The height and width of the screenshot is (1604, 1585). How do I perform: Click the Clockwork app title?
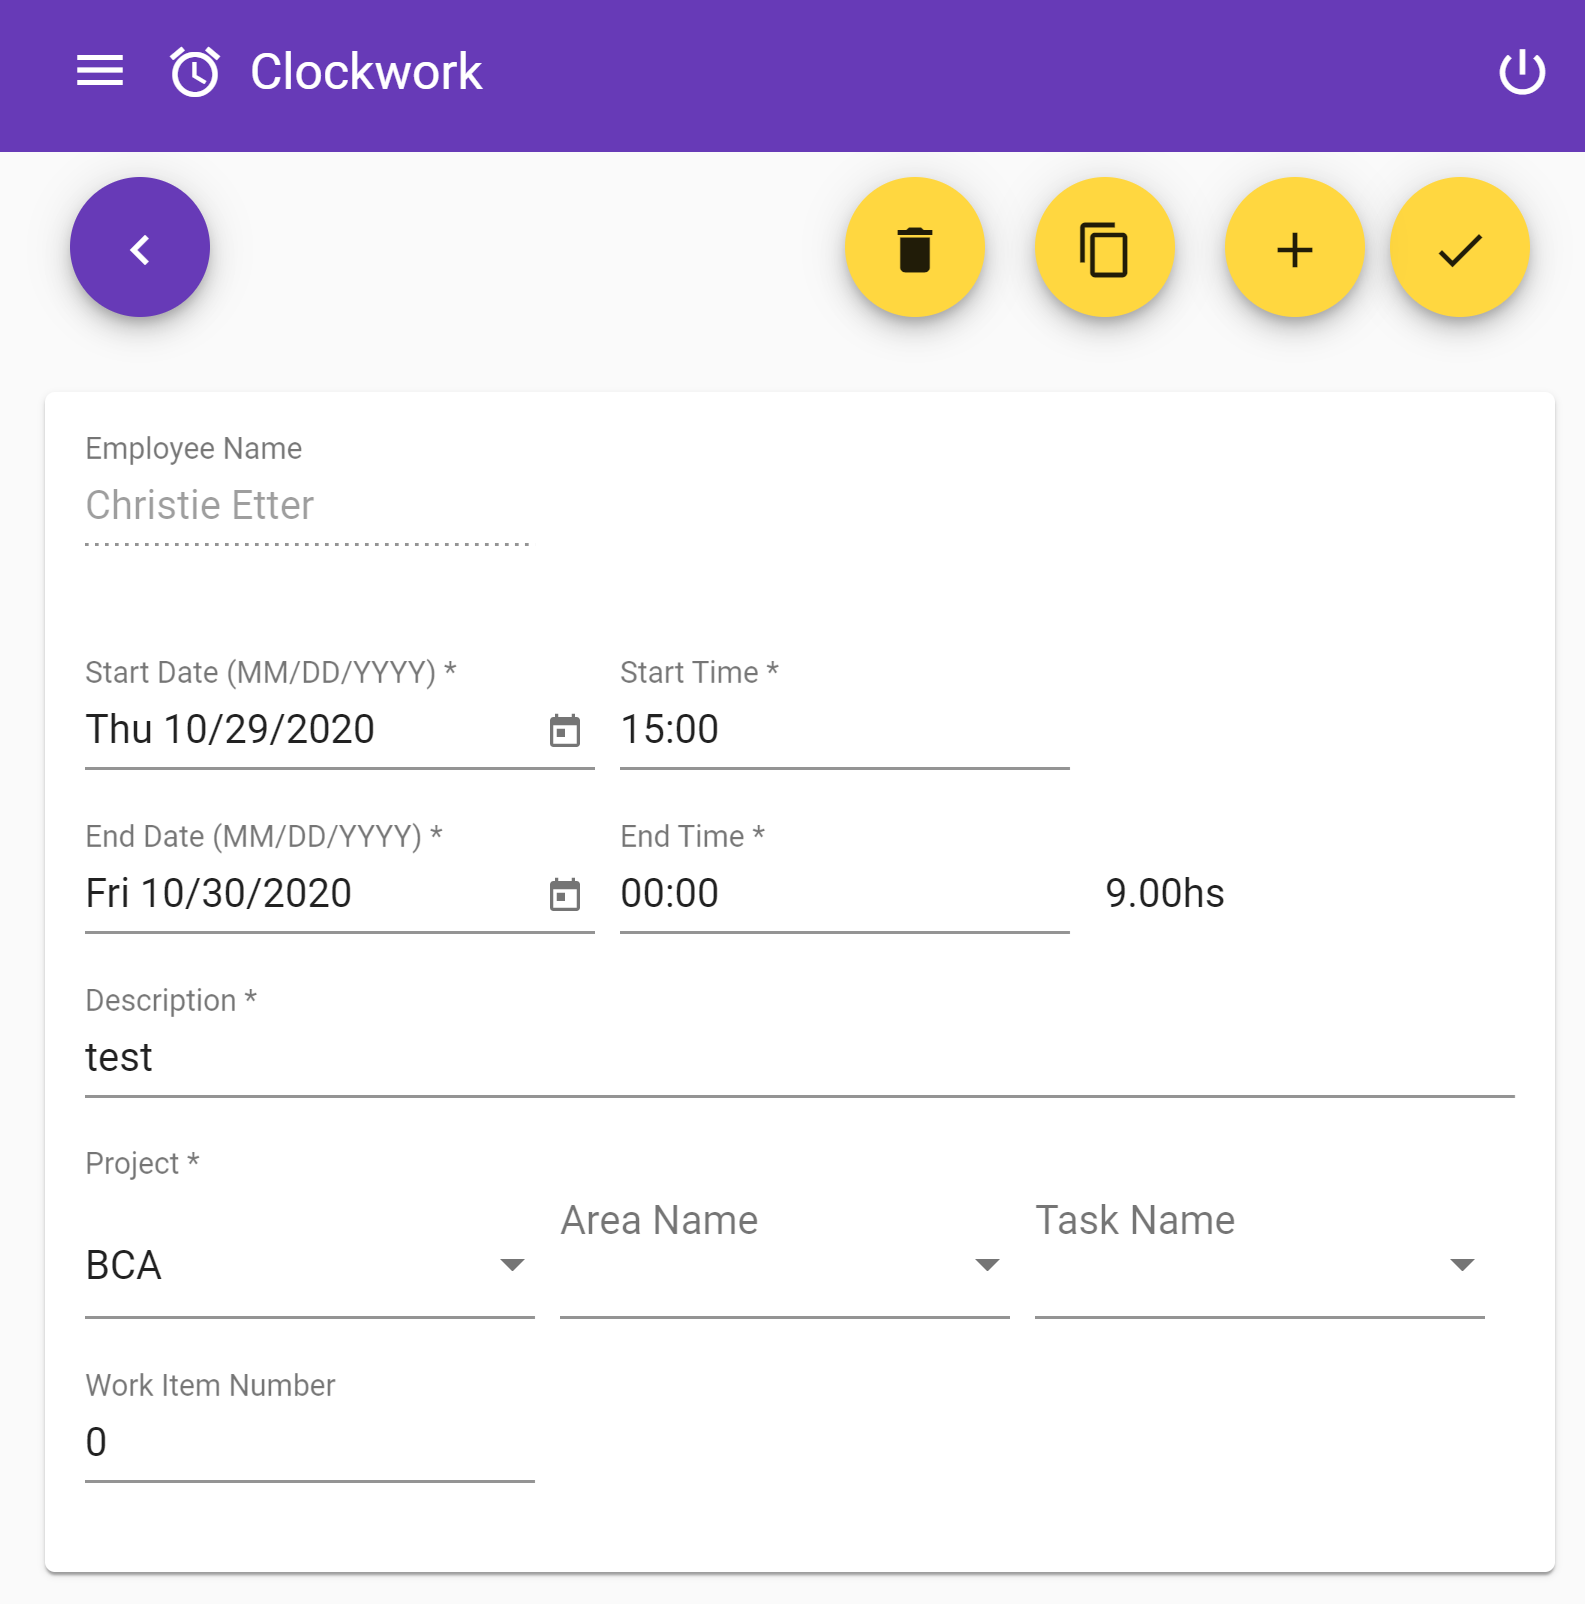click(366, 72)
